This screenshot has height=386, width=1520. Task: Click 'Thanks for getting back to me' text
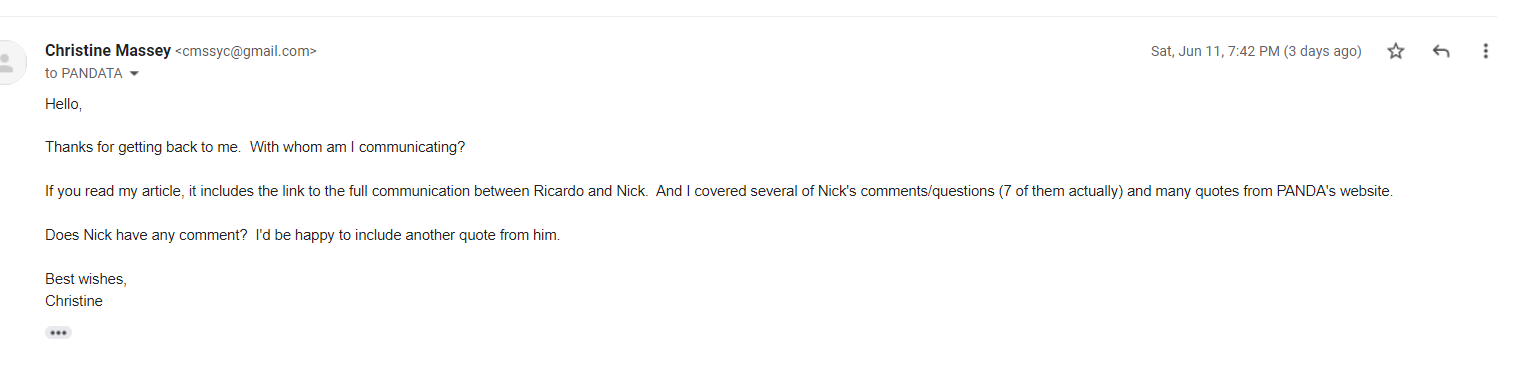click(x=142, y=147)
